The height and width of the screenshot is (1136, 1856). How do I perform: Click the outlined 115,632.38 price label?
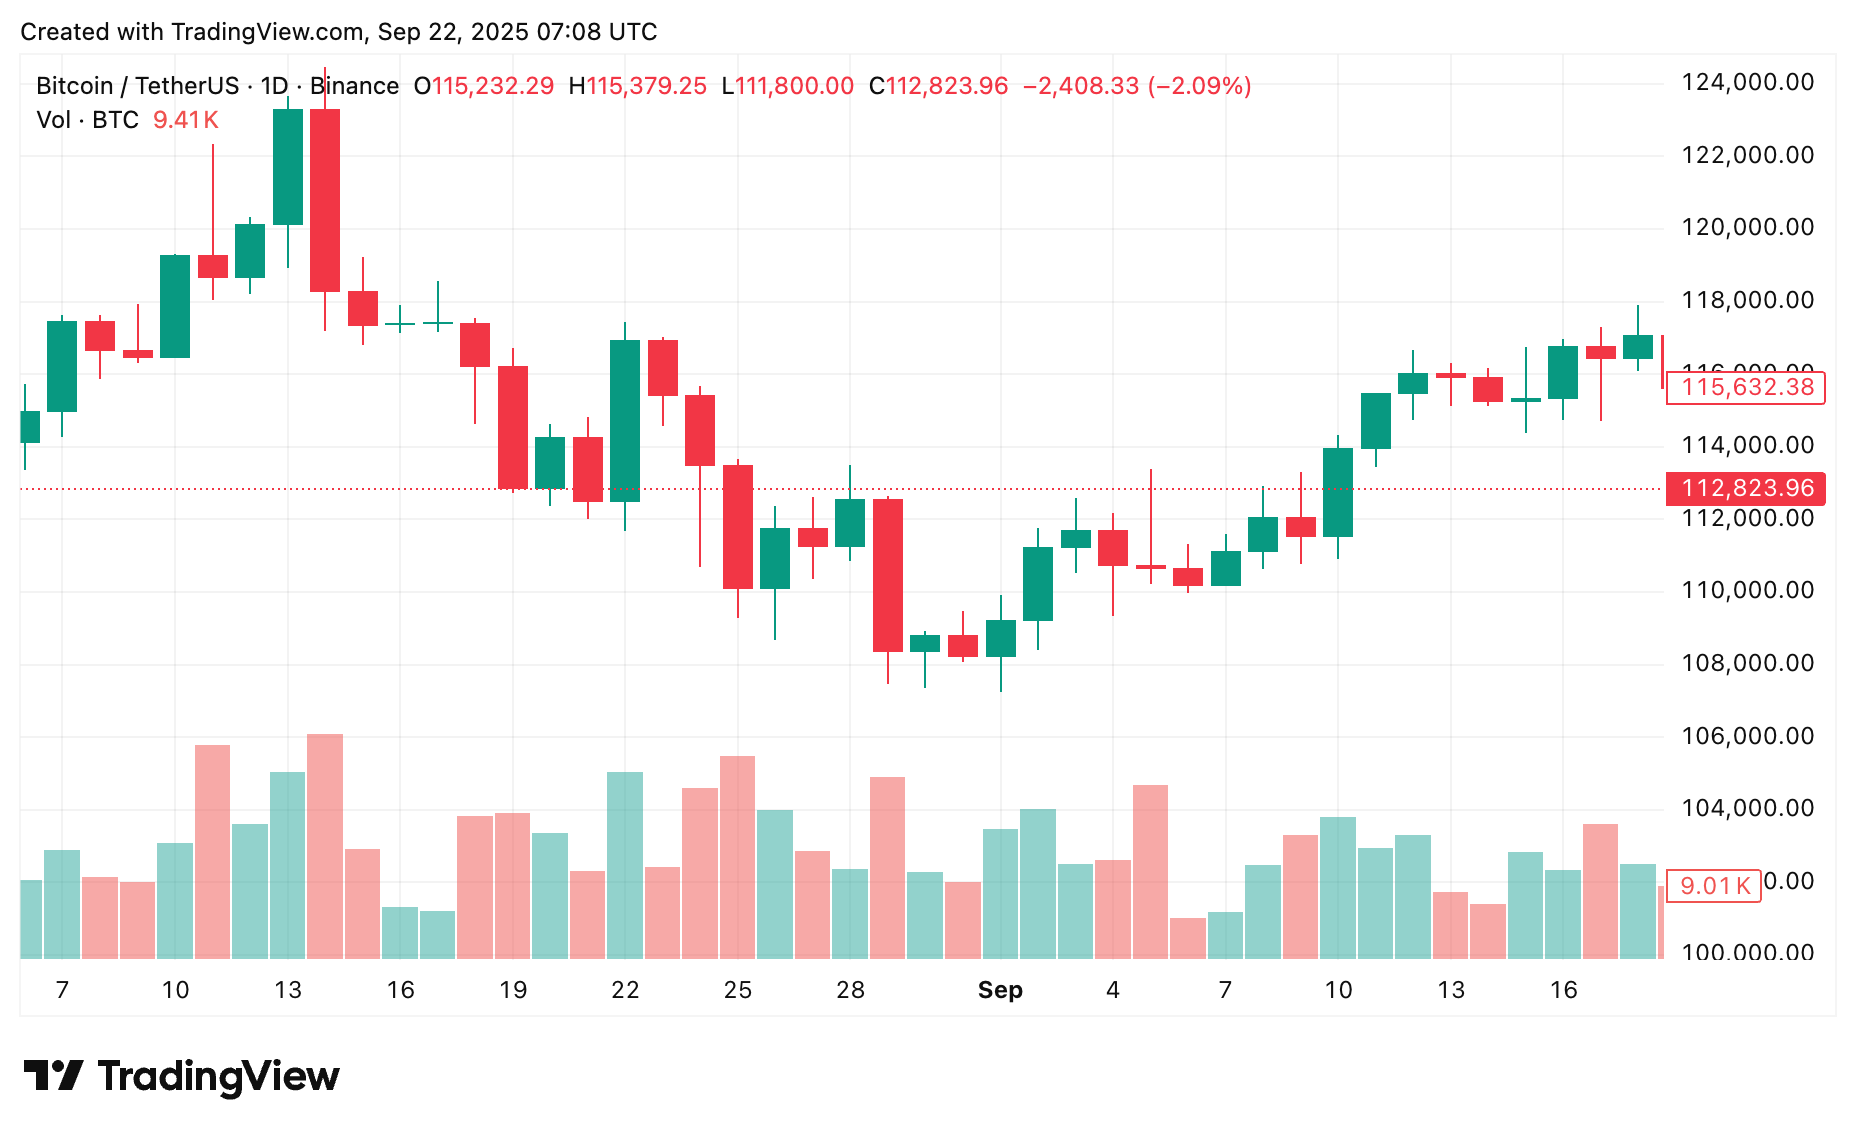point(1746,387)
